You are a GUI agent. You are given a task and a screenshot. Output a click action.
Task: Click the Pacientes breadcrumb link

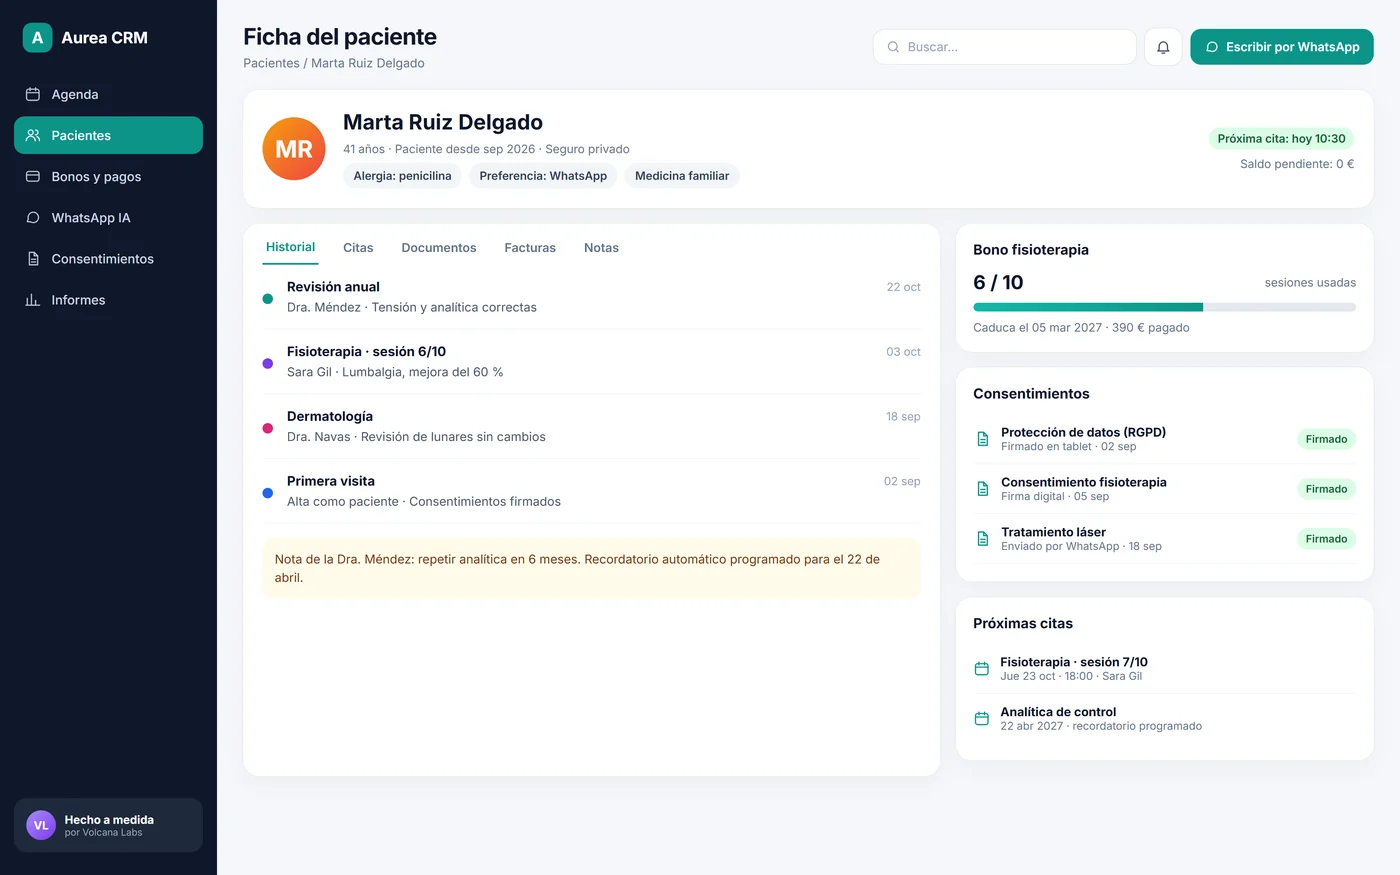[271, 63]
